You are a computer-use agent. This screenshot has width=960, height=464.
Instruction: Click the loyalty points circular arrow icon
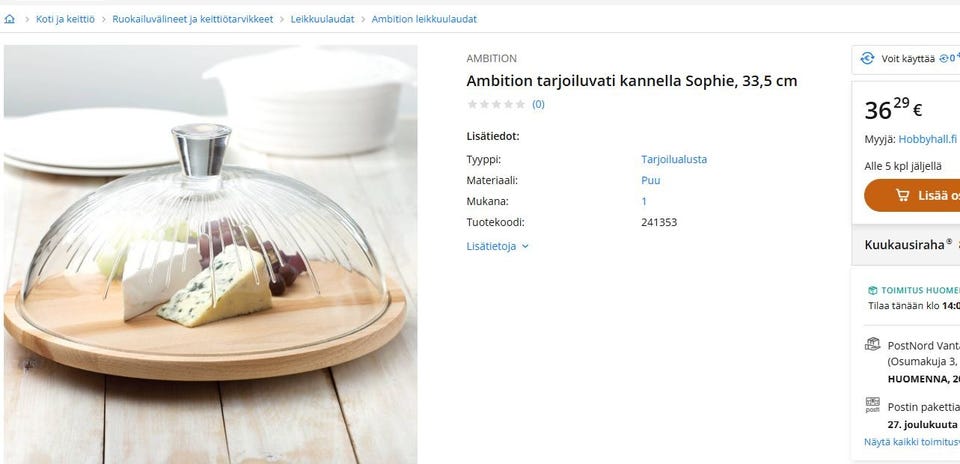[867, 58]
